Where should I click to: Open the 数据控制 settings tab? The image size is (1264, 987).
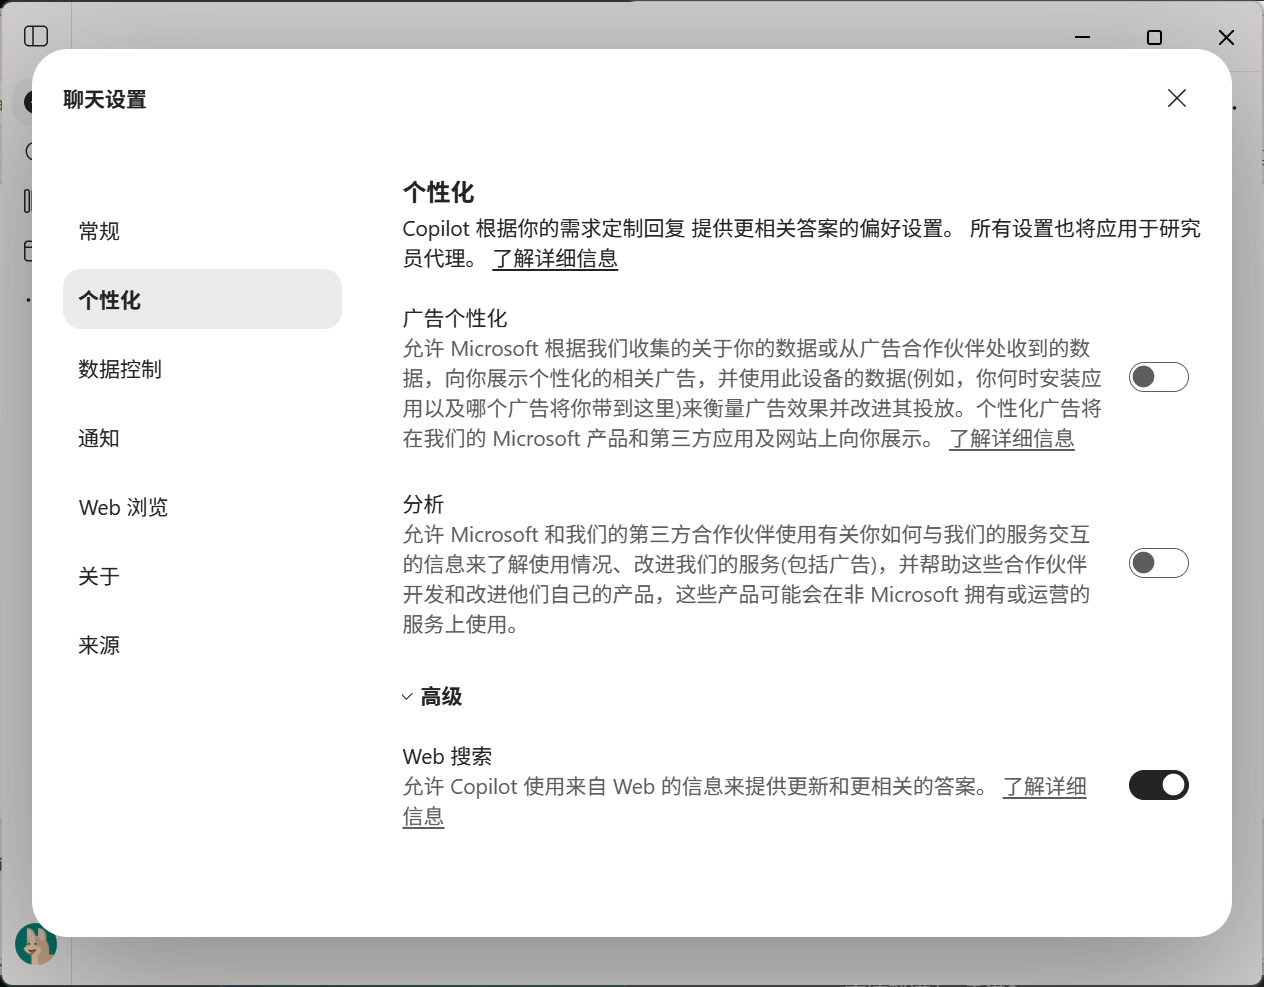(202, 369)
